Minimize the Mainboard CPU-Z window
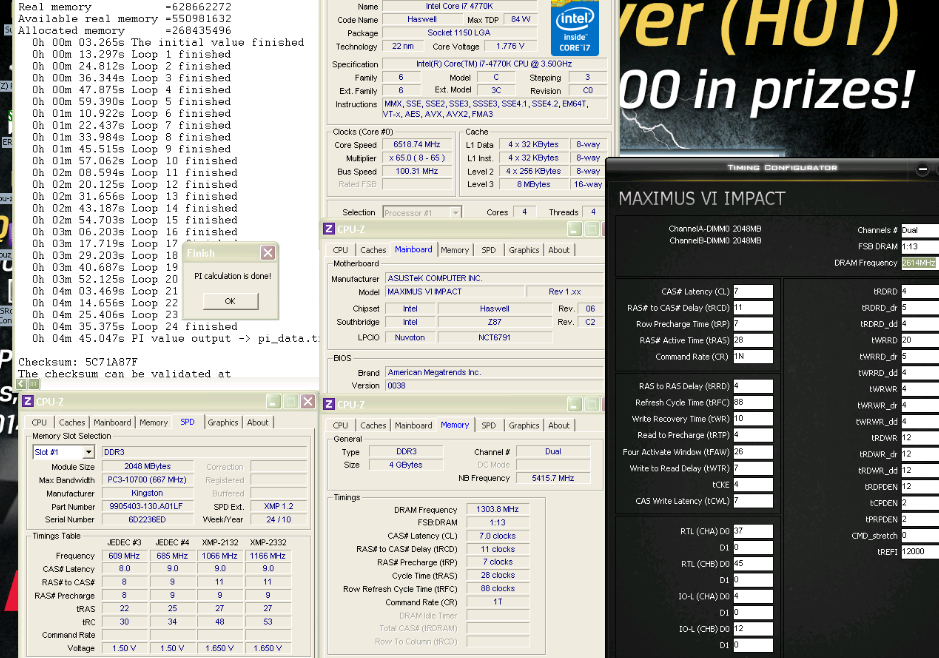Image resolution: width=939 pixels, height=658 pixels. 575,229
